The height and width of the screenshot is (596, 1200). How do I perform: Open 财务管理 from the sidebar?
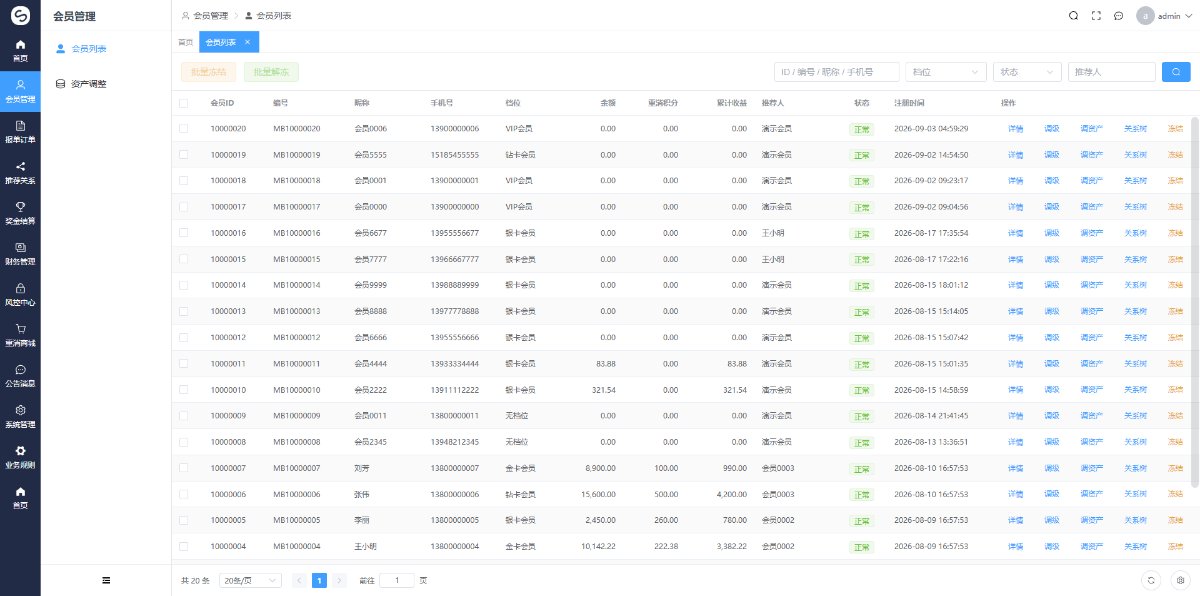[20, 253]
